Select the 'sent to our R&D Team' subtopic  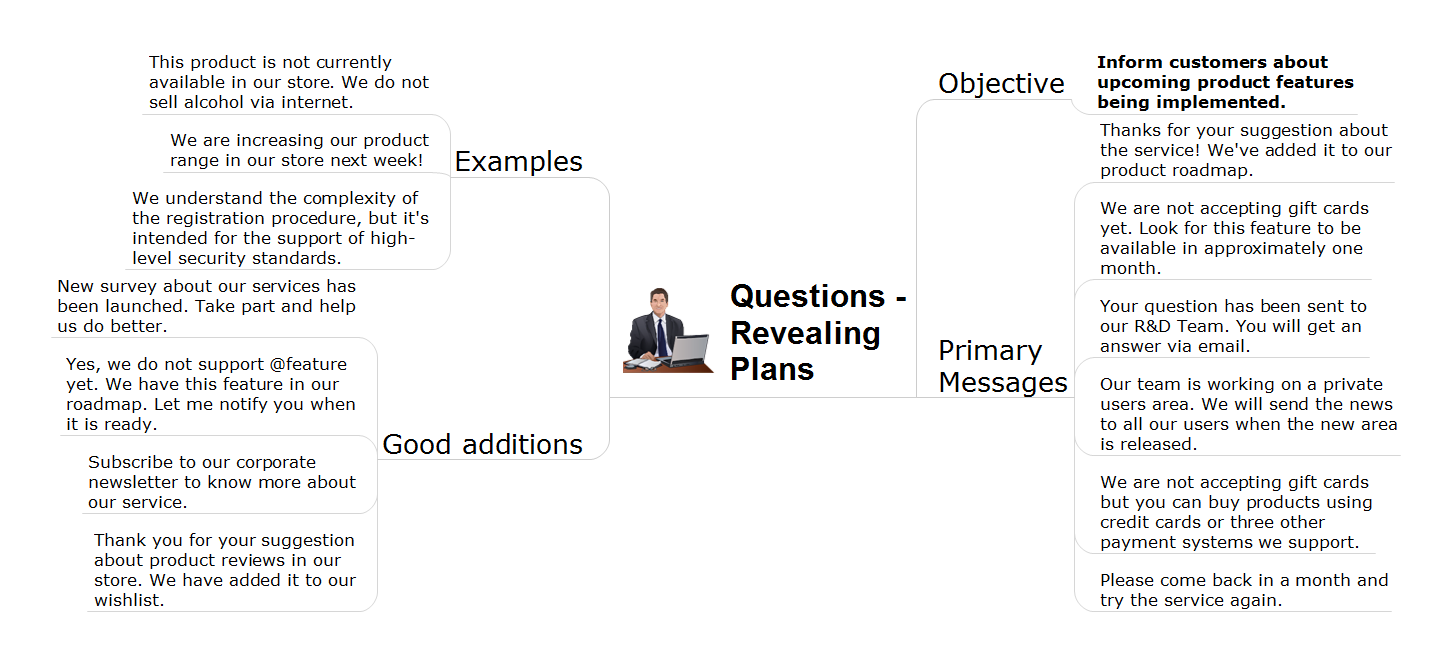pyautogui.click(x=1233, y=326)
